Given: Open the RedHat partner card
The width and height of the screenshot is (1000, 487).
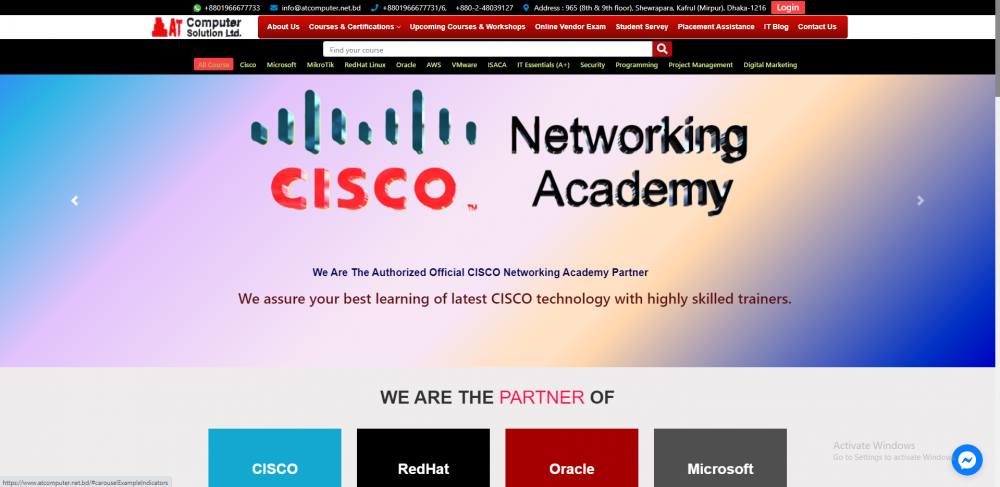Looking at the screenshot, I should point(423,458).
